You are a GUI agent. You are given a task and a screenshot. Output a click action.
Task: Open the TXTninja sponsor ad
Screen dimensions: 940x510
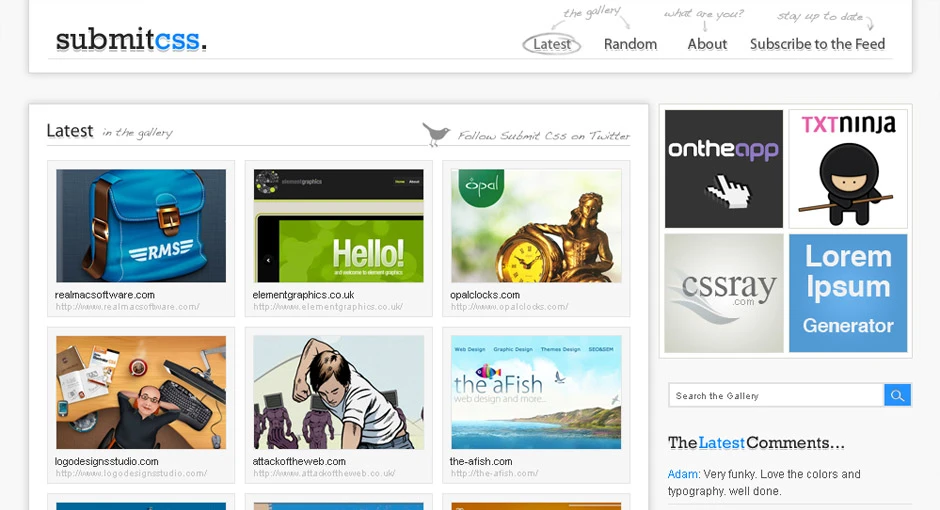(x=848, y=168)
